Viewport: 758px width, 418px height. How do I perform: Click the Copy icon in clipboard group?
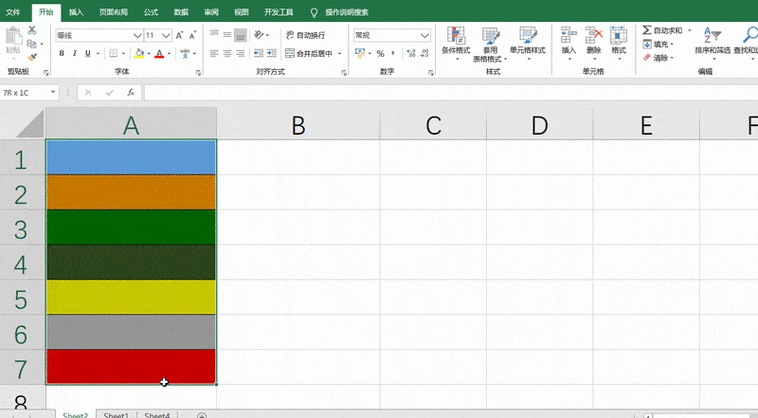point(32,44)
